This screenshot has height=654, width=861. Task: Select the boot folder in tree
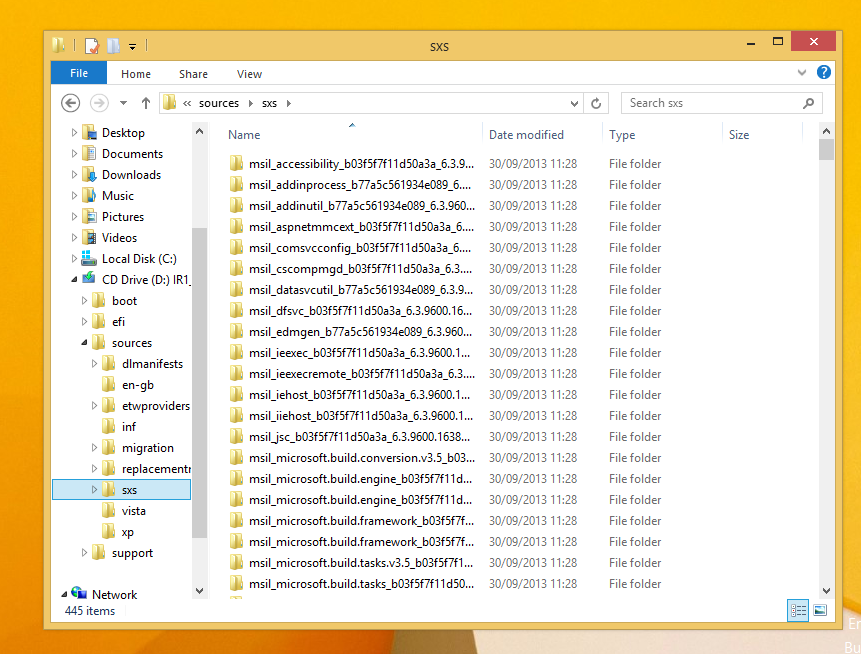coord(124,301)
